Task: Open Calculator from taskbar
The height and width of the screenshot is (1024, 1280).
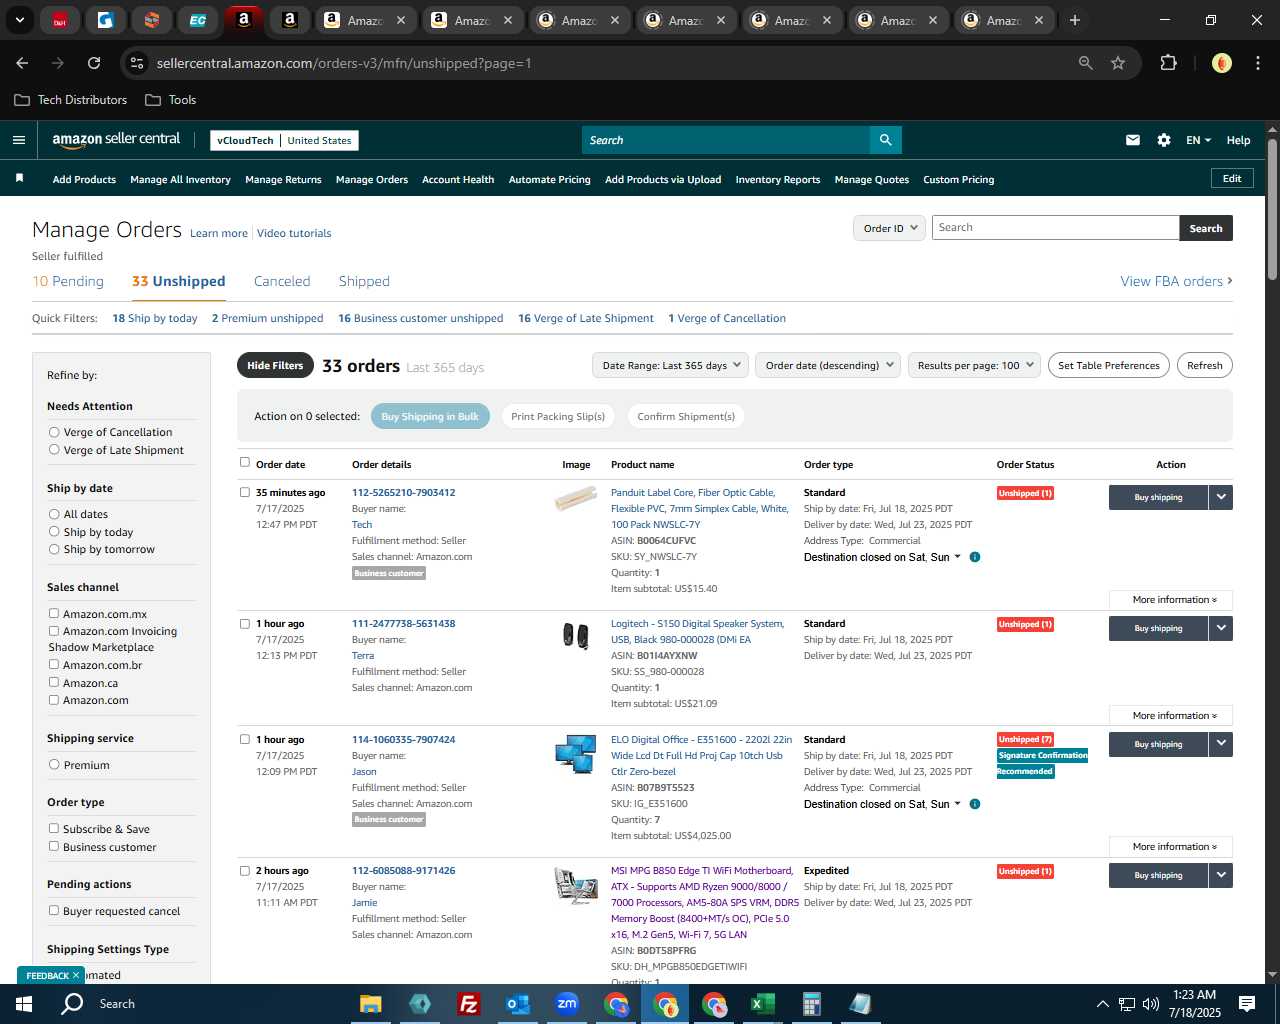Action: (x=812, y=1004)
